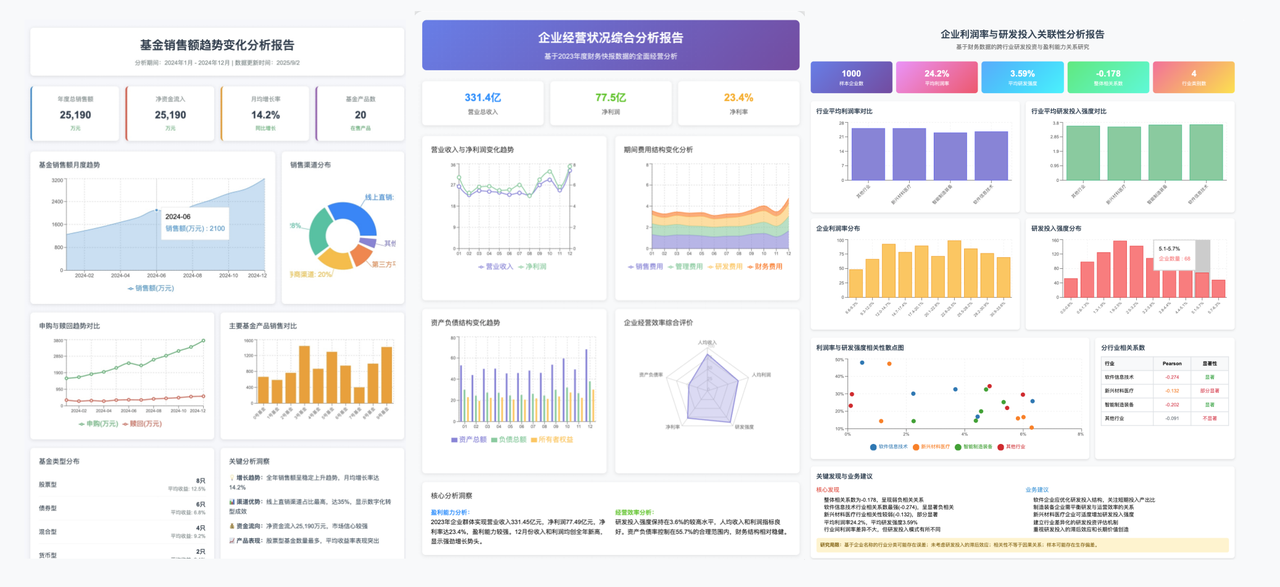Select the blue 软件信息技术 scatter legend dot
The height and width of the screenshot is (587, 1280).
coord(873,446)
